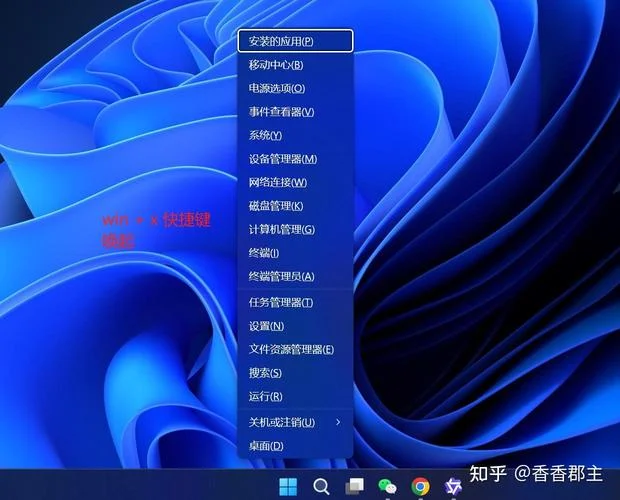This screenshot has height=500, width=620.
Task: Launch 计算机管理(G)
Action: coord(295,229)
